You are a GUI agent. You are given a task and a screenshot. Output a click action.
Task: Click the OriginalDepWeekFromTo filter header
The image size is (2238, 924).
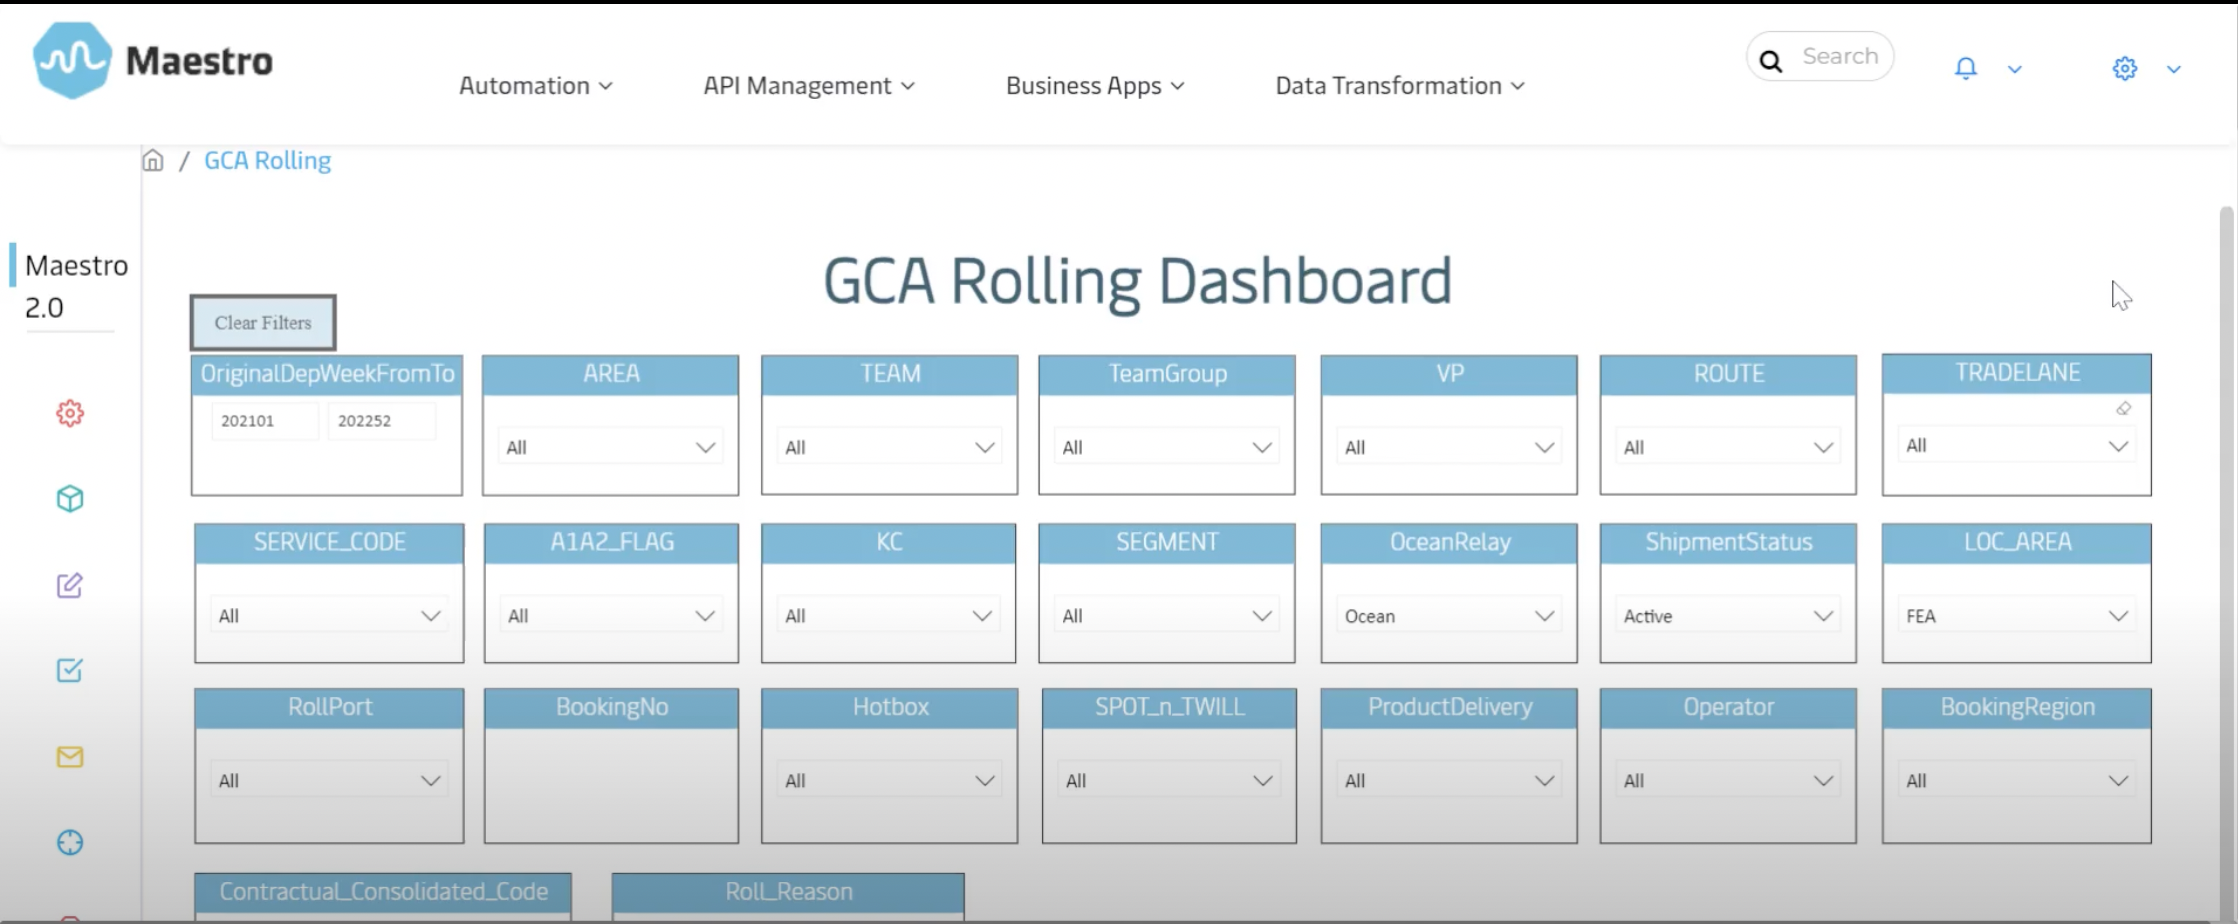[327, 374]
